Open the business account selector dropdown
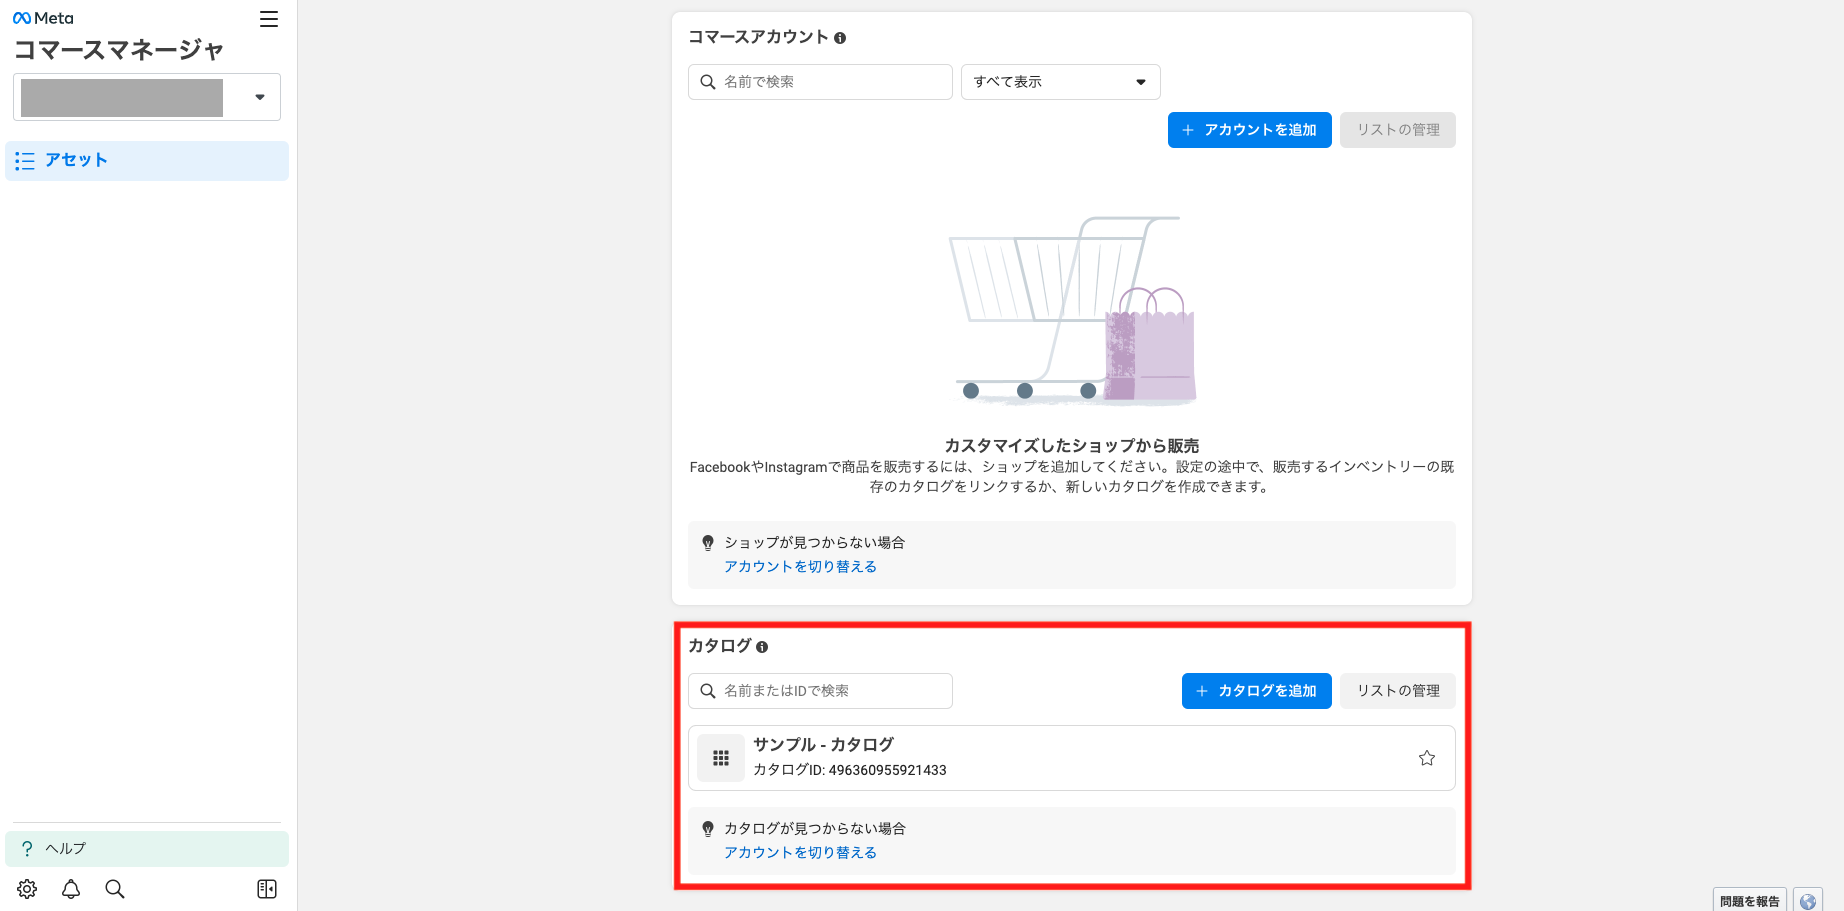The image size is (1844, 911). [x=147, y=97]
